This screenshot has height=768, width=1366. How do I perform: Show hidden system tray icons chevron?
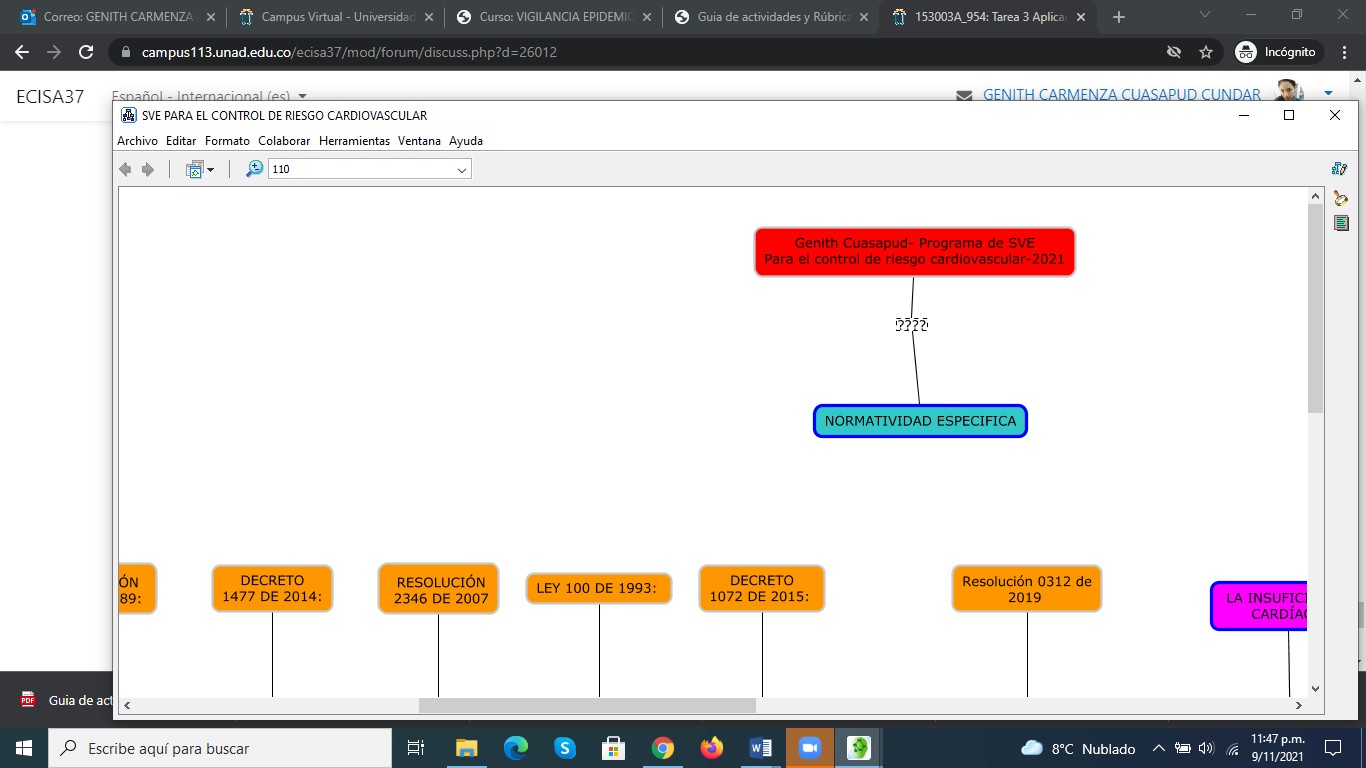pyautogui.click(x=1158, y=748)
